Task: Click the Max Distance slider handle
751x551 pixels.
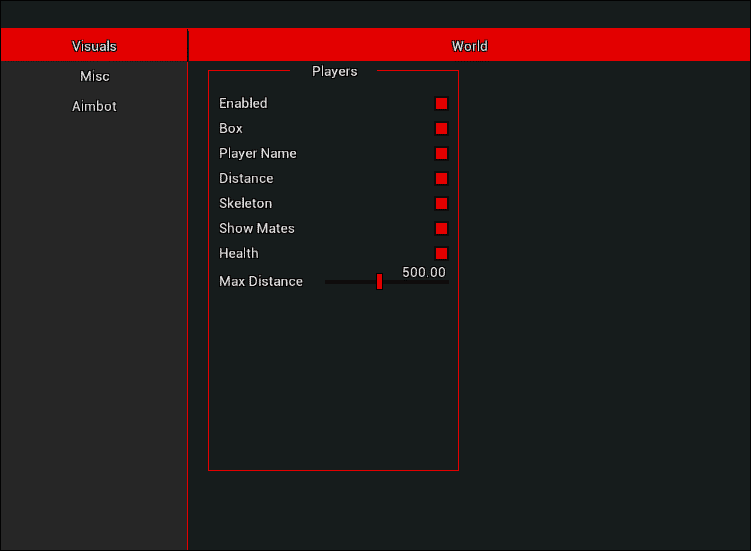Action: pyautogui.click(x=379, y=282)
